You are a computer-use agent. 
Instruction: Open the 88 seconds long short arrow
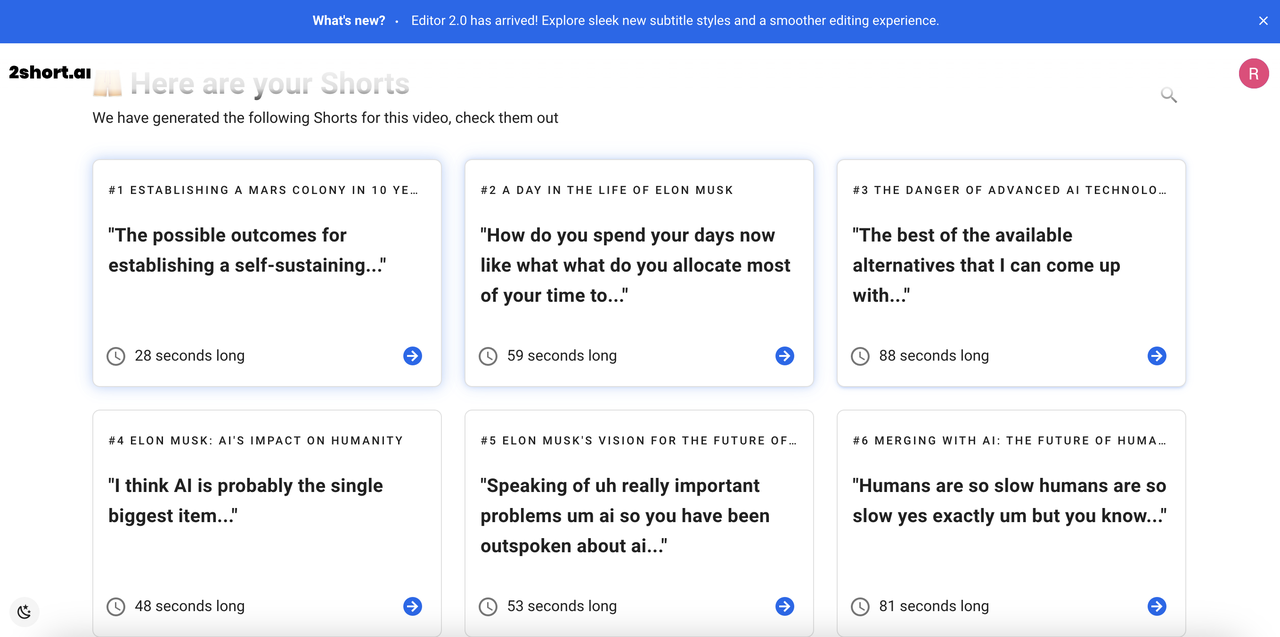pyautogui.click(x=1157, y=356)
